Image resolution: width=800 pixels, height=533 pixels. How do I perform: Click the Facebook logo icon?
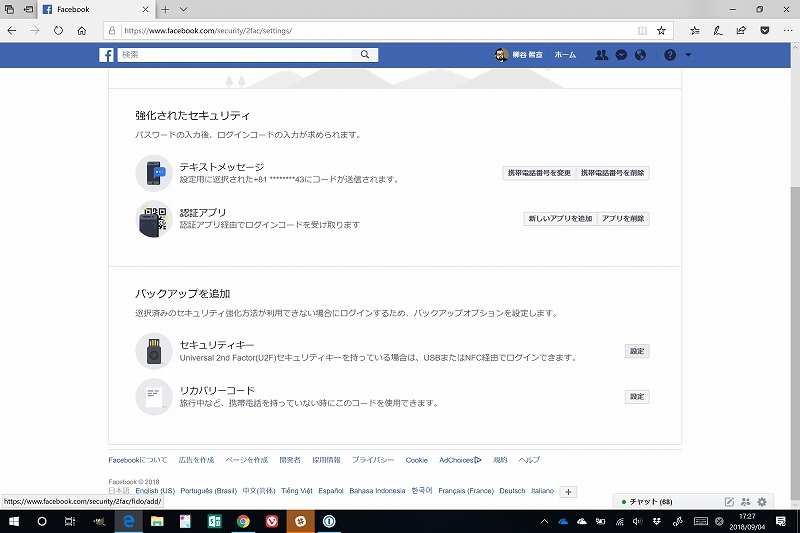106,55
